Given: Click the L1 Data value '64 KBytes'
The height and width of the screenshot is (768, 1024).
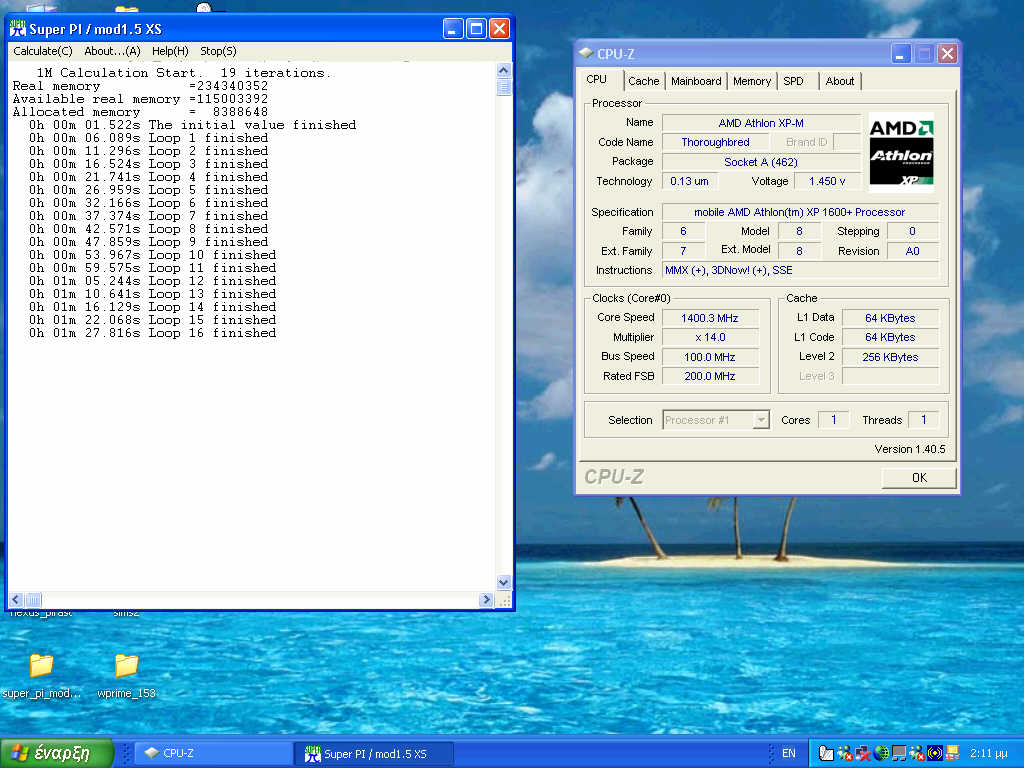Looking at the screenshot, I should [890, 318].
